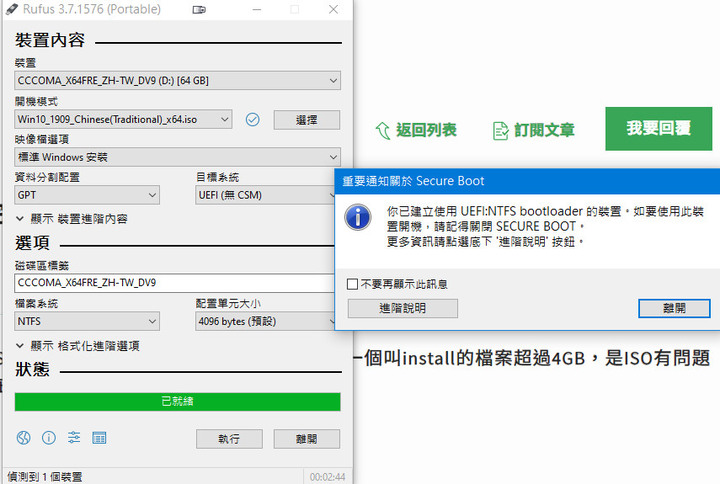
Task: Click the 偵測到 1 個裝置 status text
Action: [x=45, y=477]
